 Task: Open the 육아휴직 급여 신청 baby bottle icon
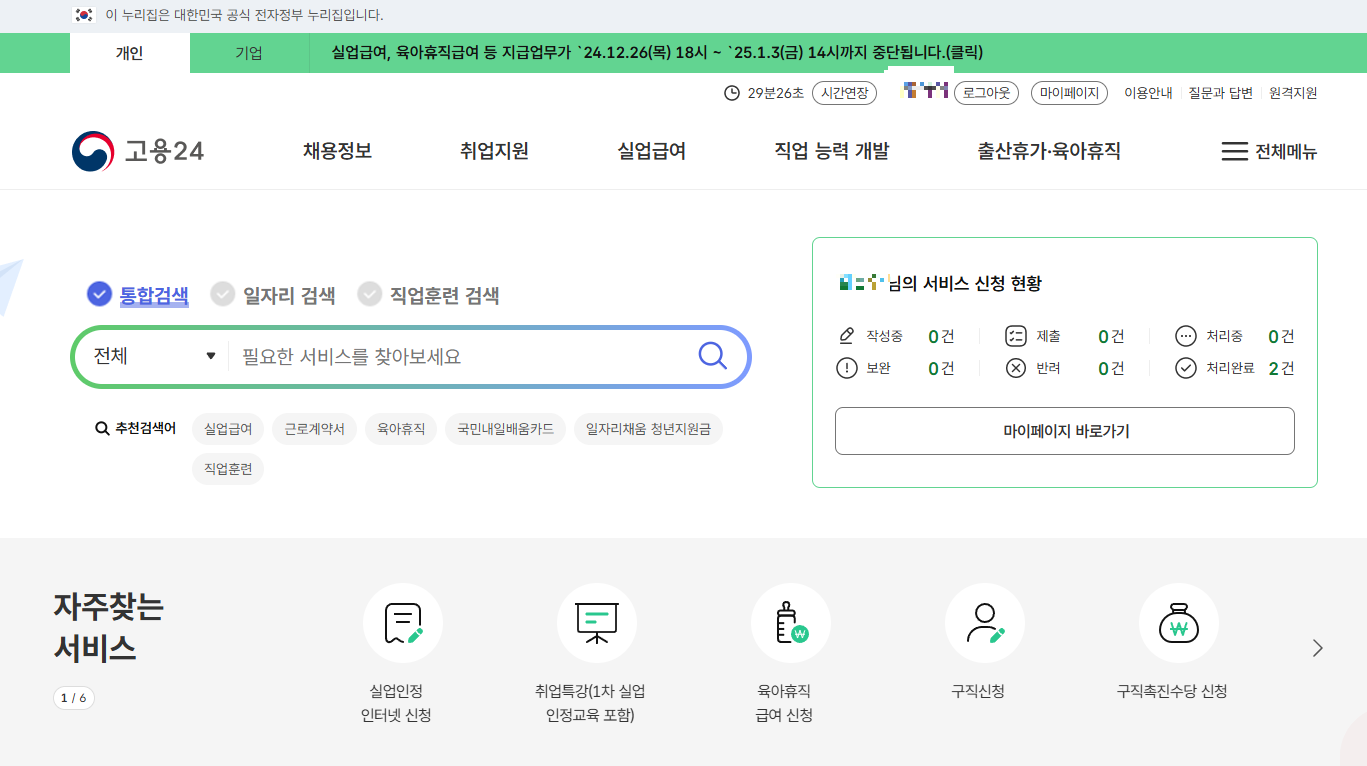(791, 623)
